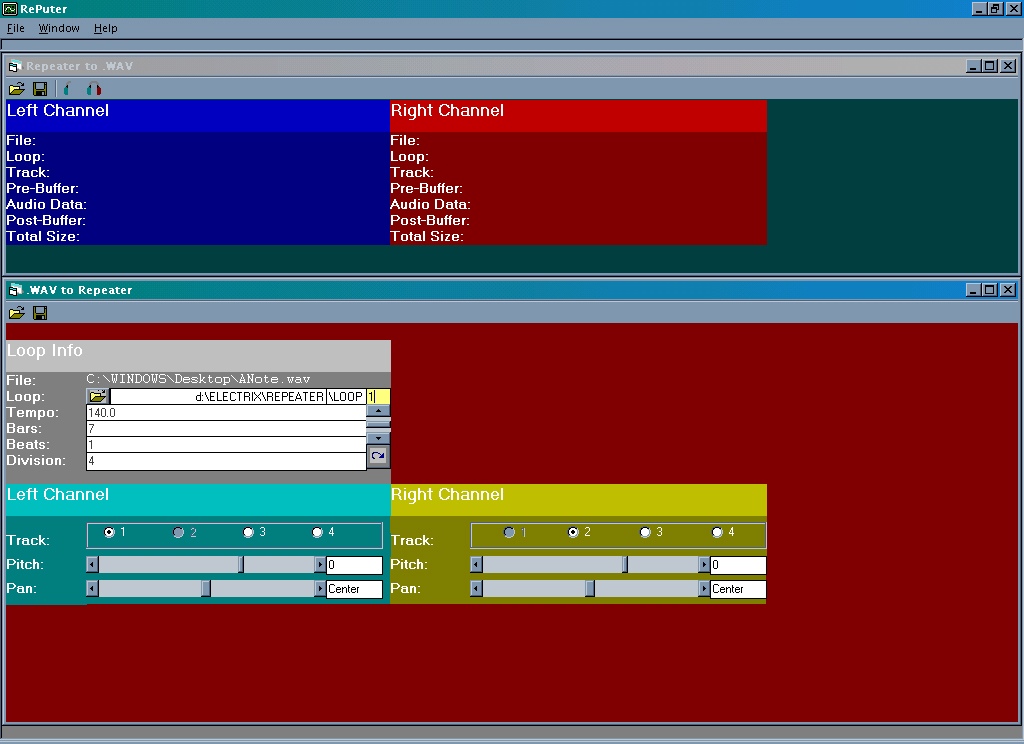This screenshot has height=744, width=1024.
Task: Open the Help menu
Action: tap(105, 28)
